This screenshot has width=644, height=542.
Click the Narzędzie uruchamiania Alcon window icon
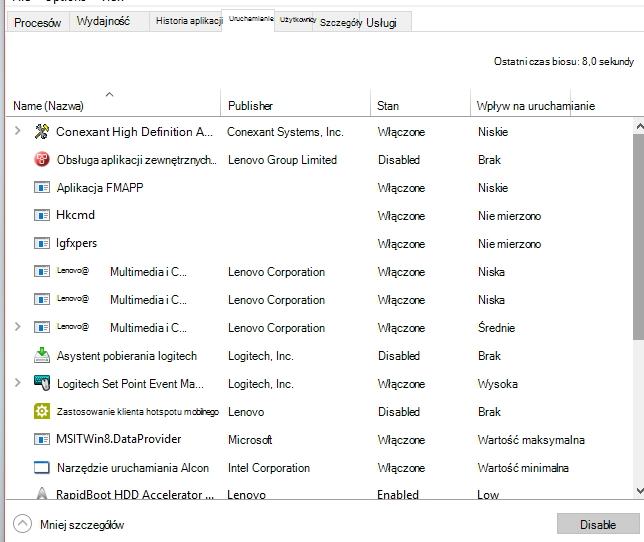click(x=41, y=467)
